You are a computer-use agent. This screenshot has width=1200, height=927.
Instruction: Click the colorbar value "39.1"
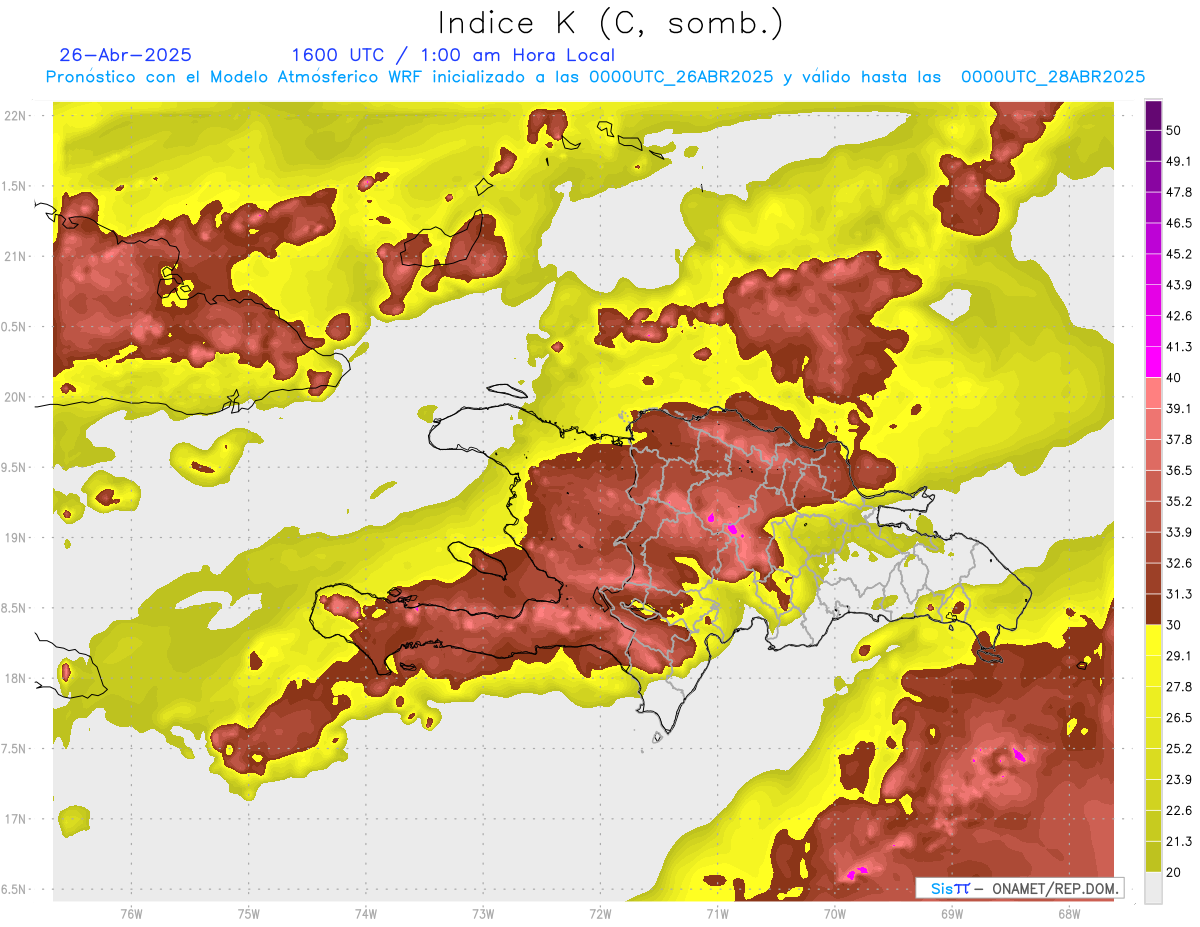pos(1179,409)
